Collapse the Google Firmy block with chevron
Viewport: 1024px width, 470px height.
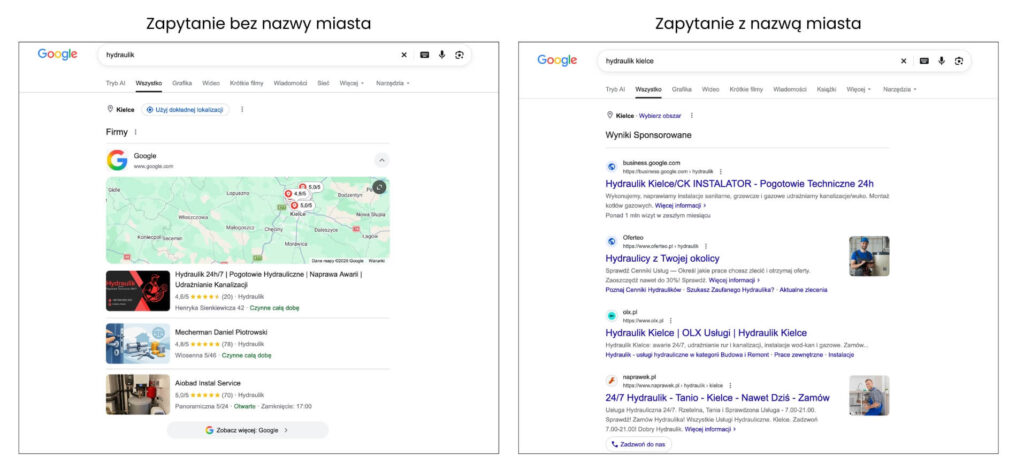pyautogui.click(x=382, y=160)
